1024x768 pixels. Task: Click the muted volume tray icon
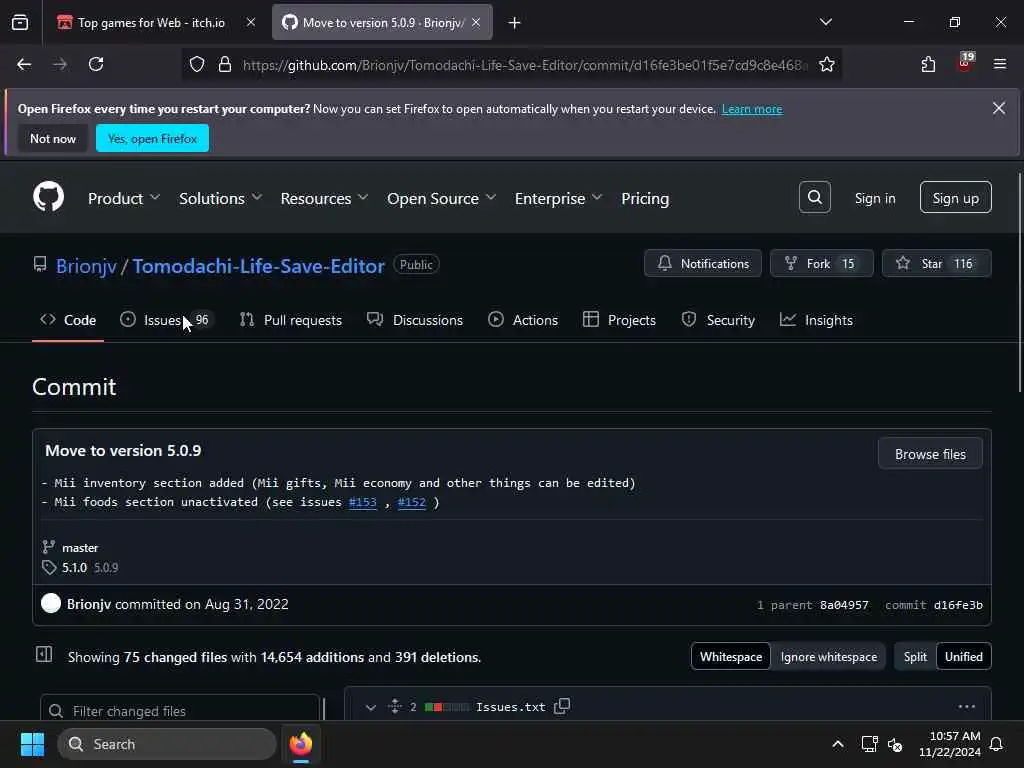[895, 744]
